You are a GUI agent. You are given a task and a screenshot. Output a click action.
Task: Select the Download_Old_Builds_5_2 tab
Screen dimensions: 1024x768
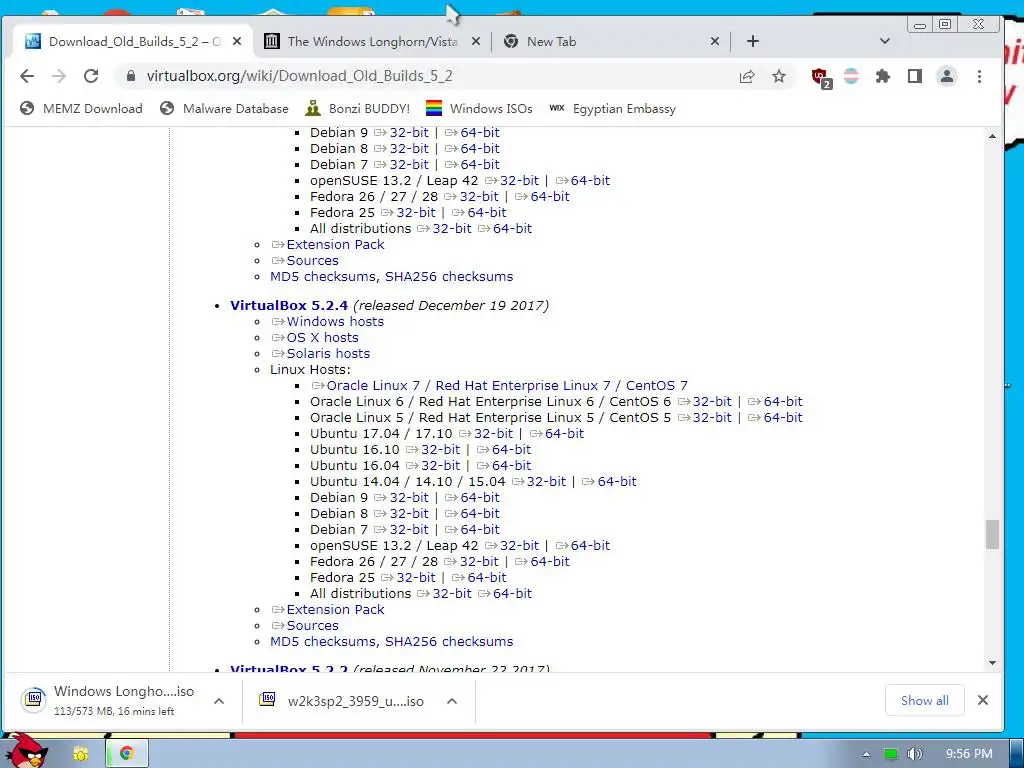click(134, 41)
